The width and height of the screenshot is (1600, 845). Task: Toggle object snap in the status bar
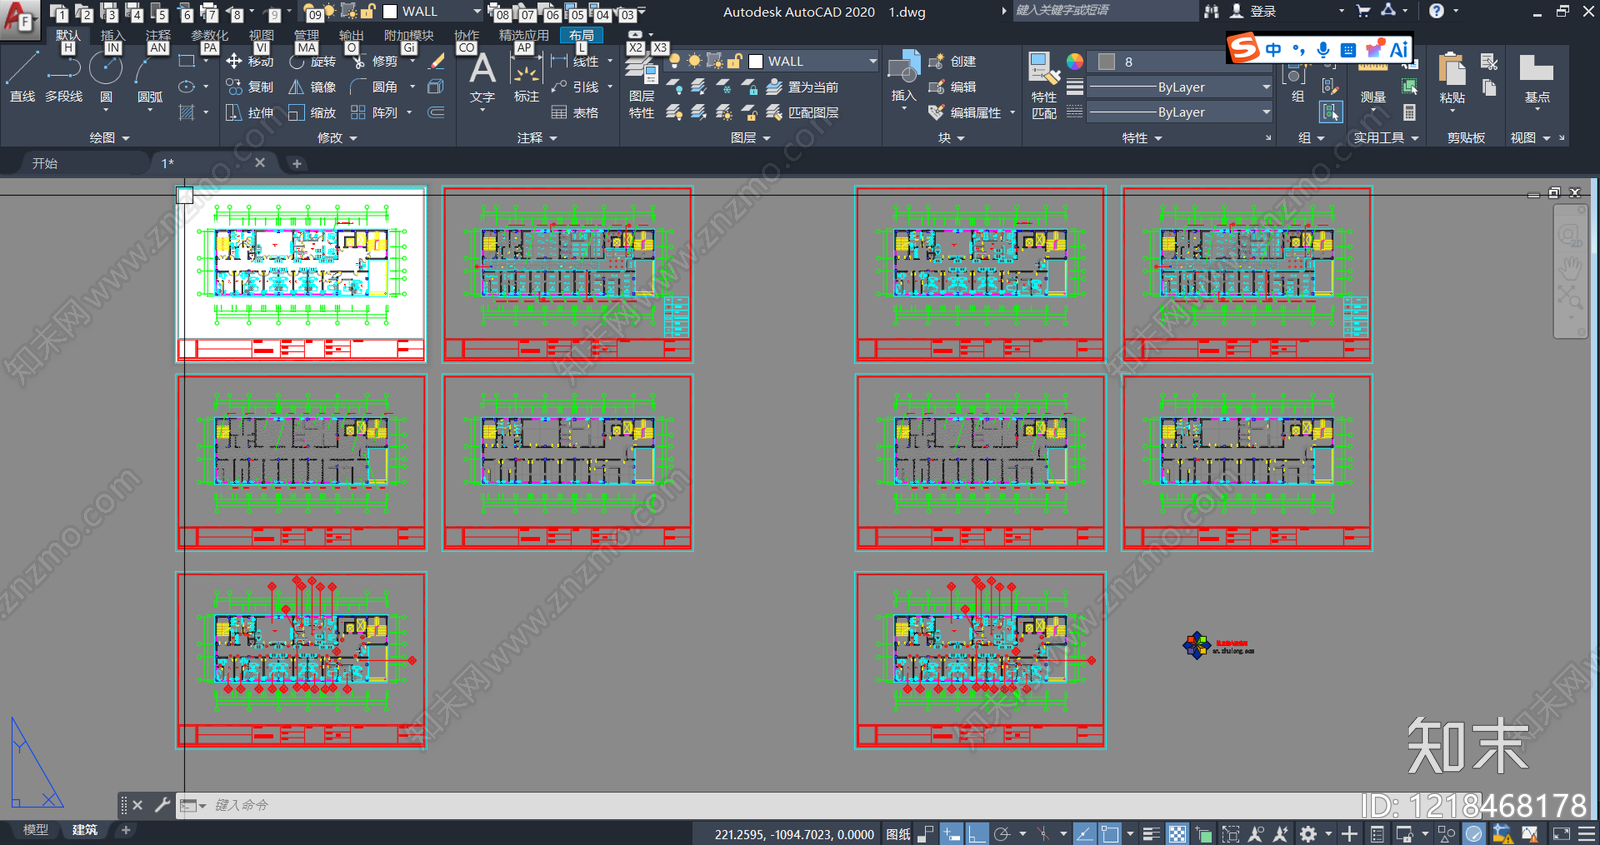1110,834
